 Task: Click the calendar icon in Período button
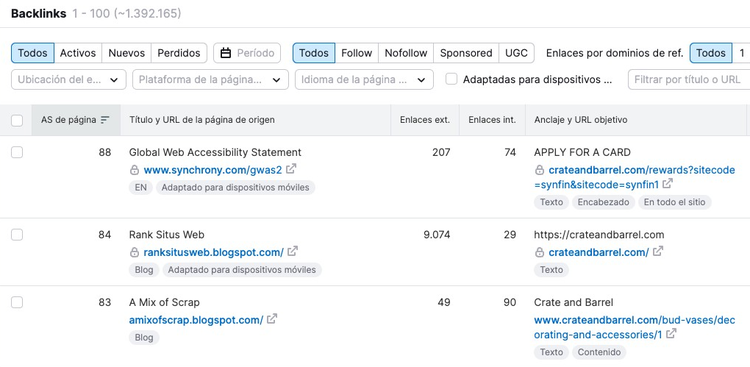click(226, 53)
